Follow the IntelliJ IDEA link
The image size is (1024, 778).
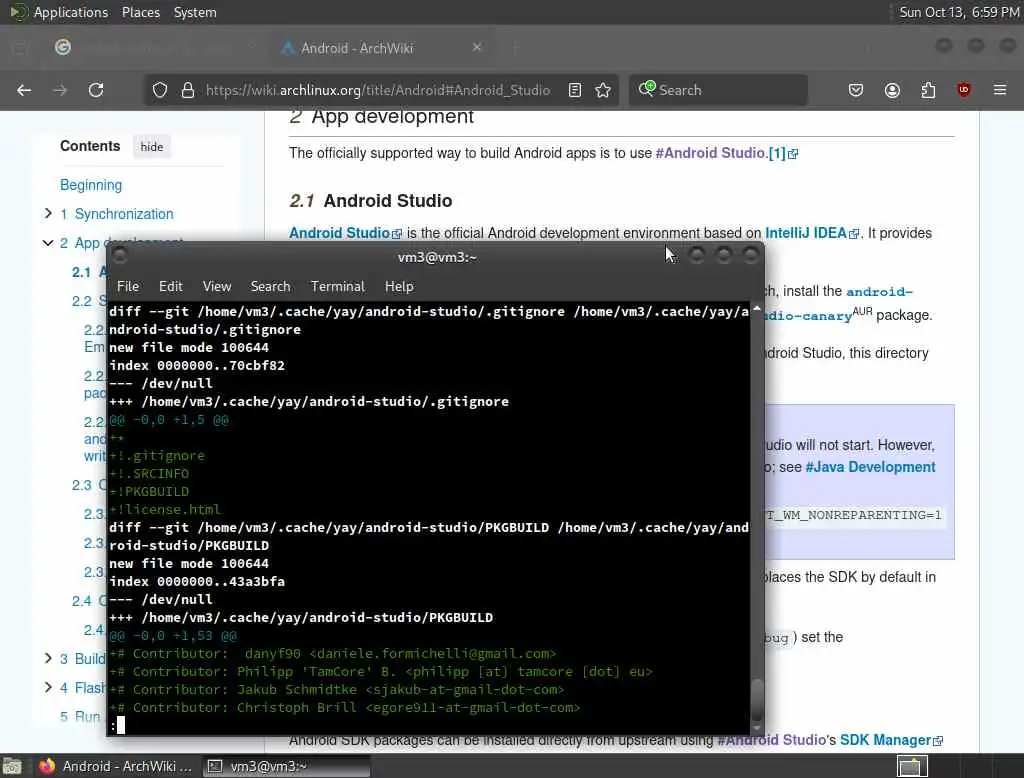pos(812,233)
